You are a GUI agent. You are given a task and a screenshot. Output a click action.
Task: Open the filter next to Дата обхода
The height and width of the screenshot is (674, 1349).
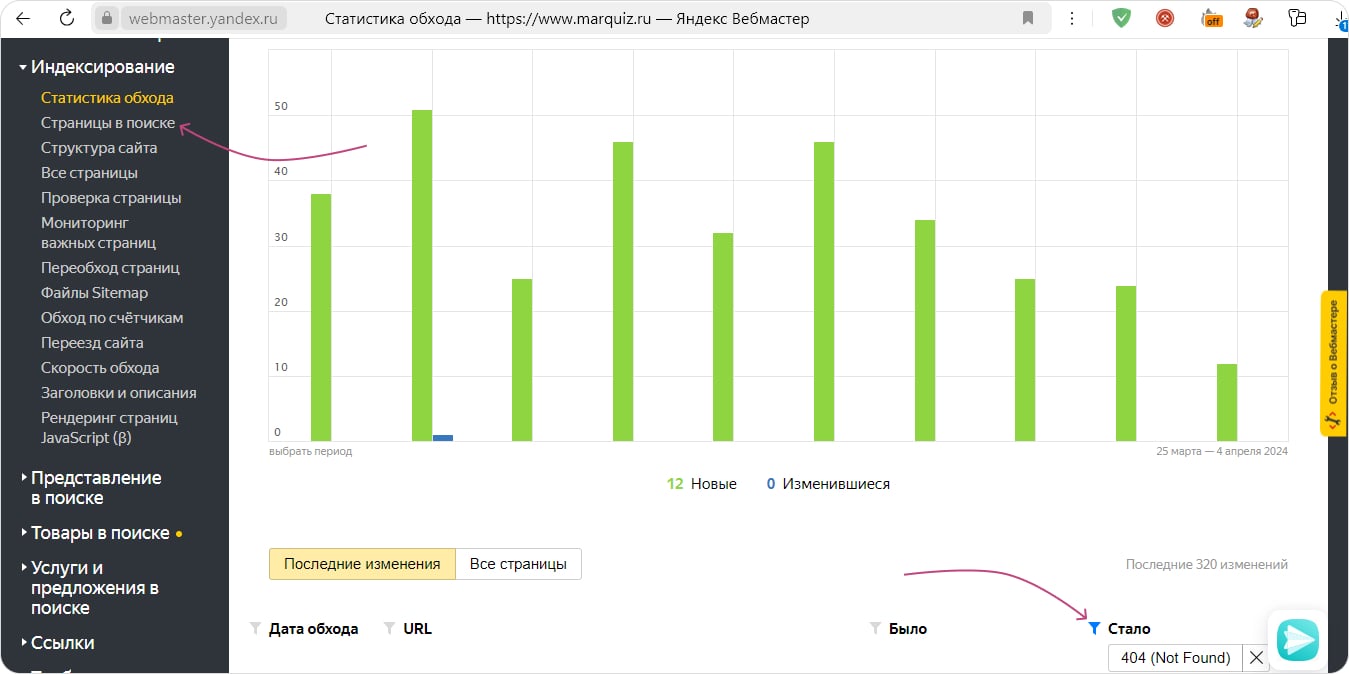(256, 629)
